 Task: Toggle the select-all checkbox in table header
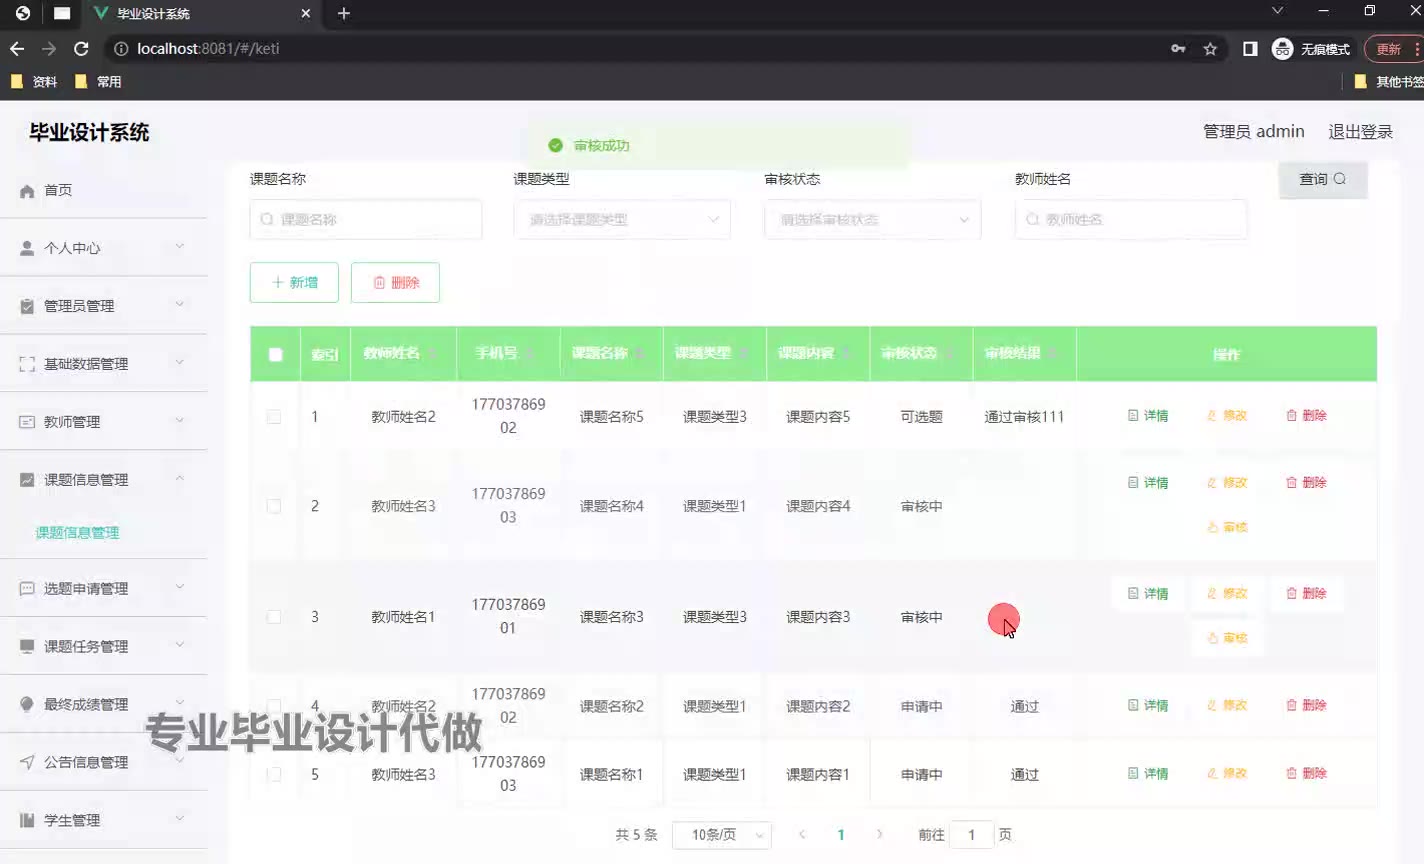276,354
